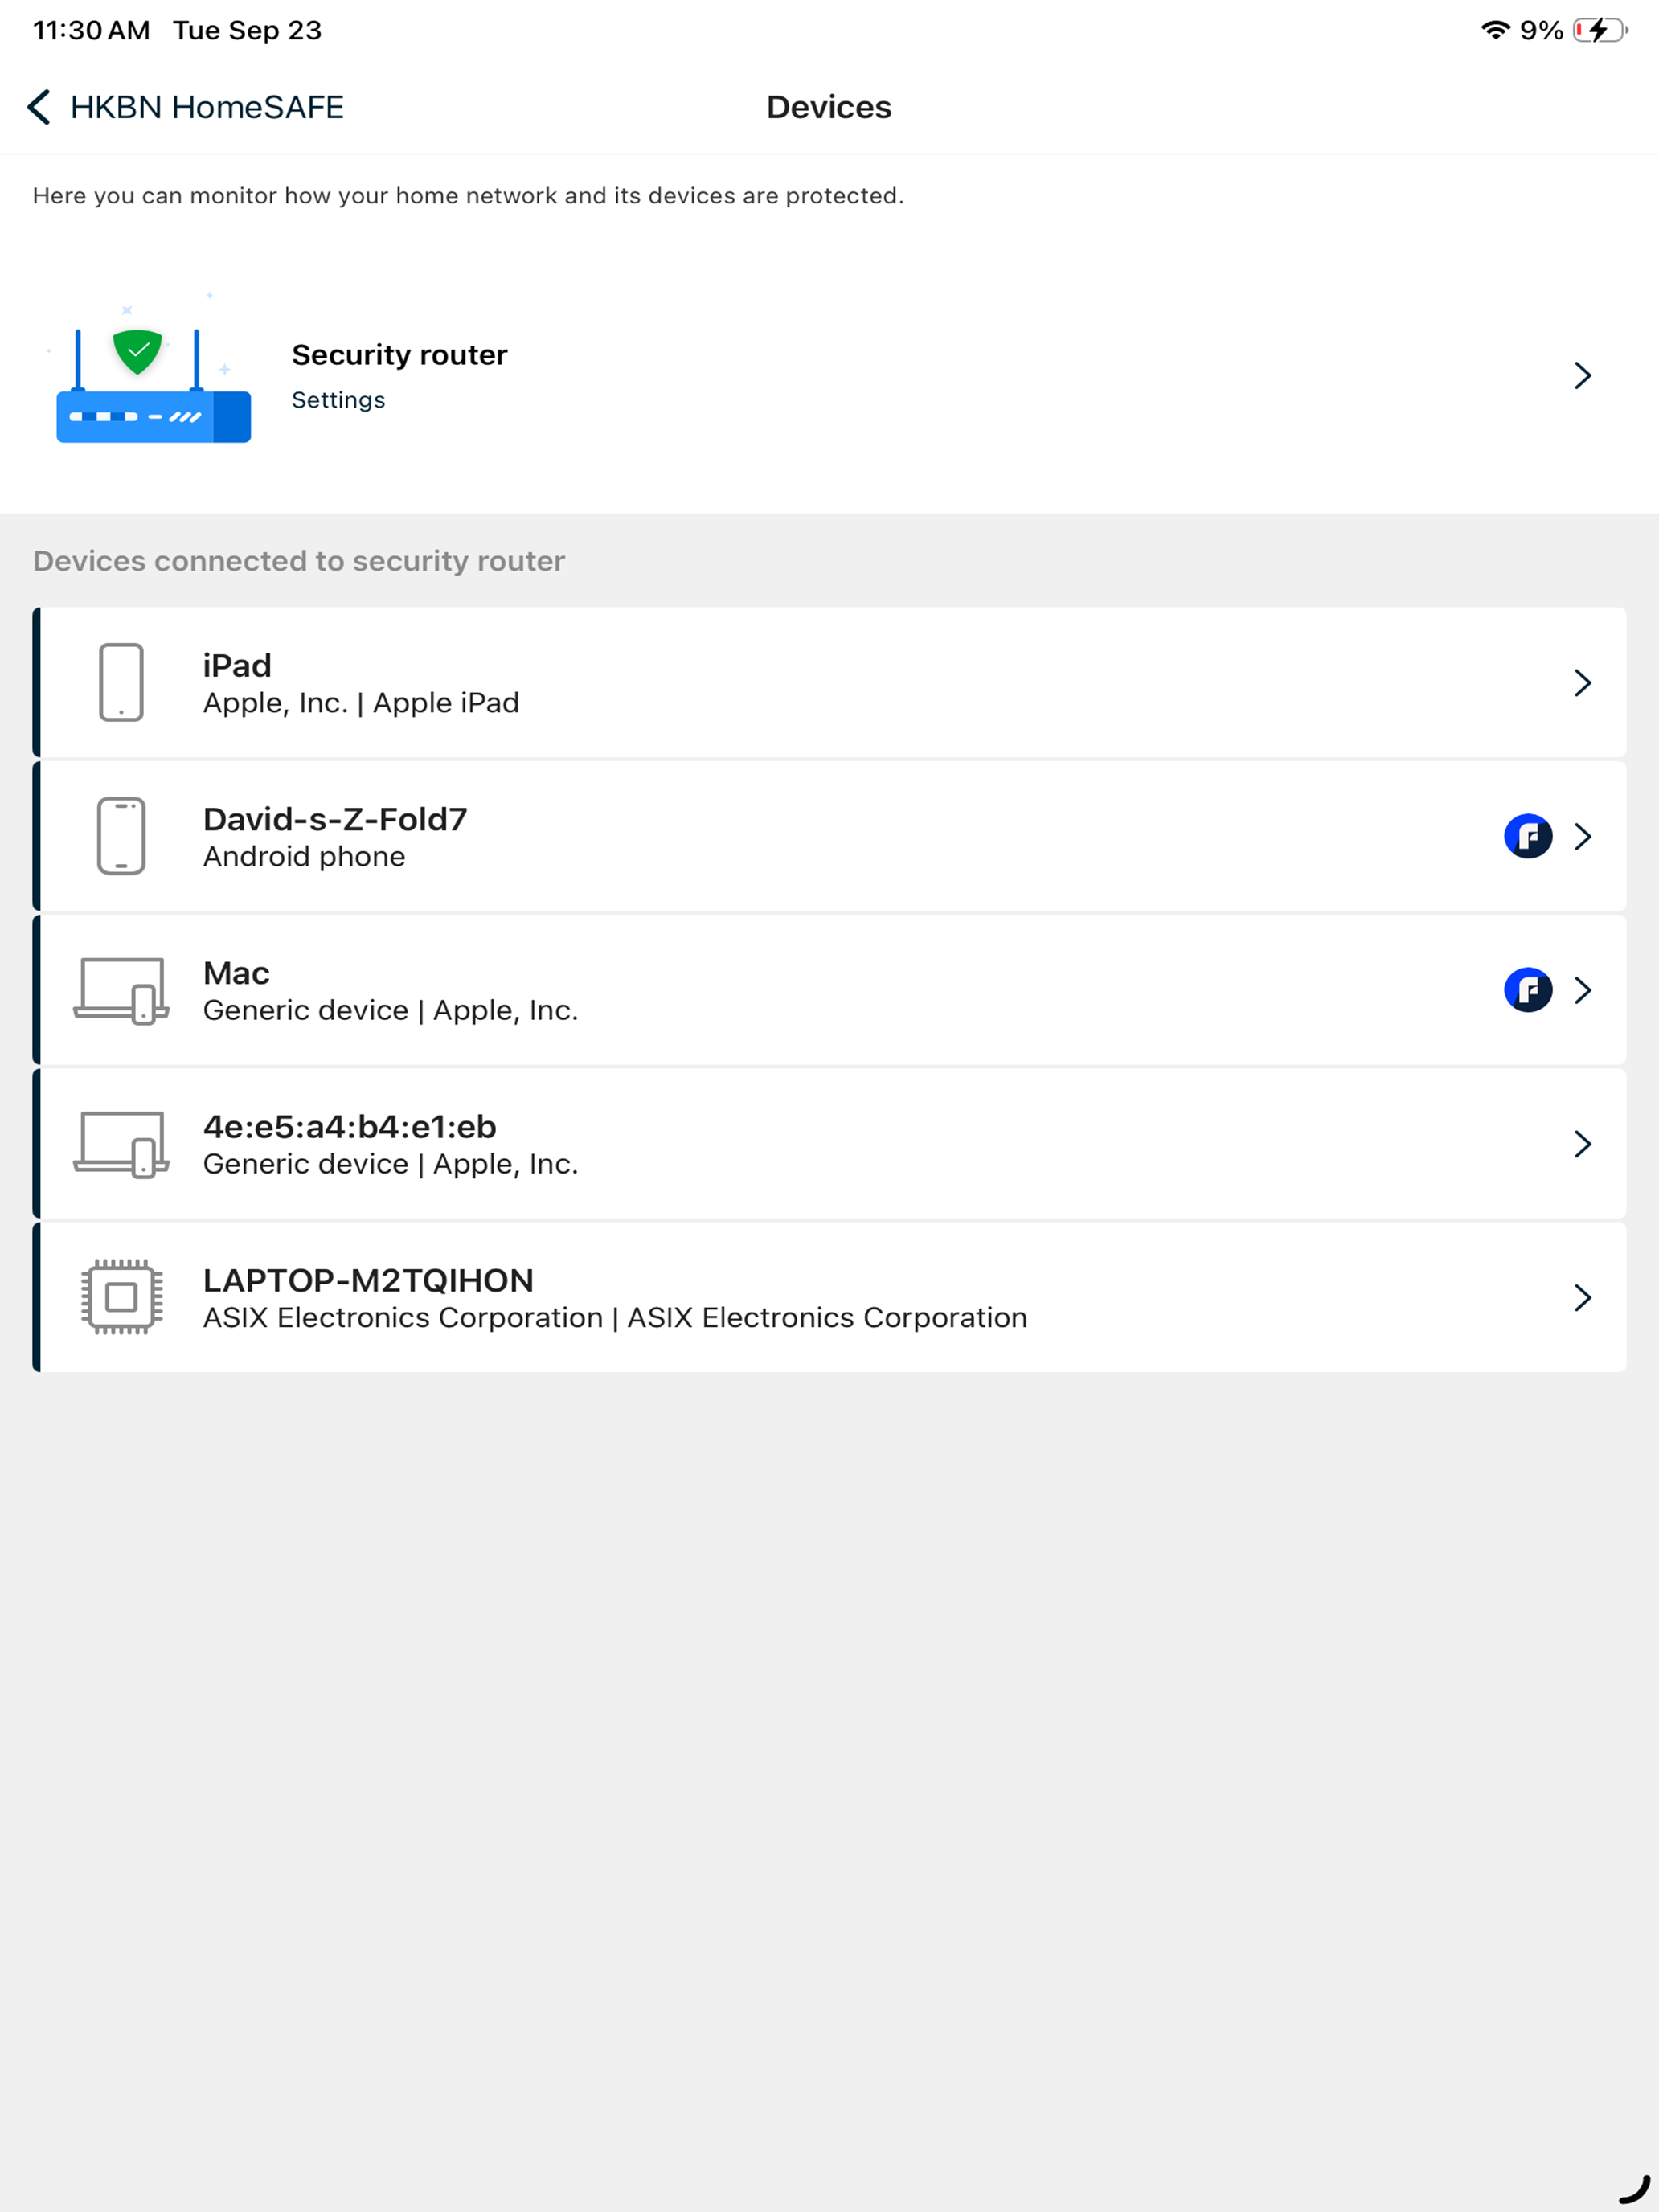The width and height of the screenshot is (1659, 2212).
Task: Expand LAPTOP-M2TQIHON row chevron
Action: pyautogui.click(x=1581, y=1297)
